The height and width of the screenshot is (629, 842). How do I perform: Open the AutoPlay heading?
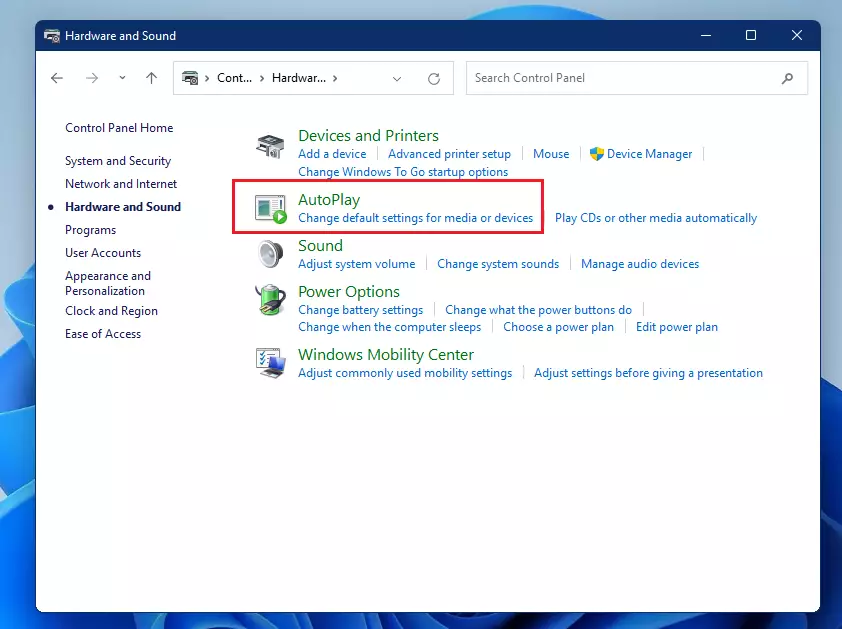pos(329,200)
